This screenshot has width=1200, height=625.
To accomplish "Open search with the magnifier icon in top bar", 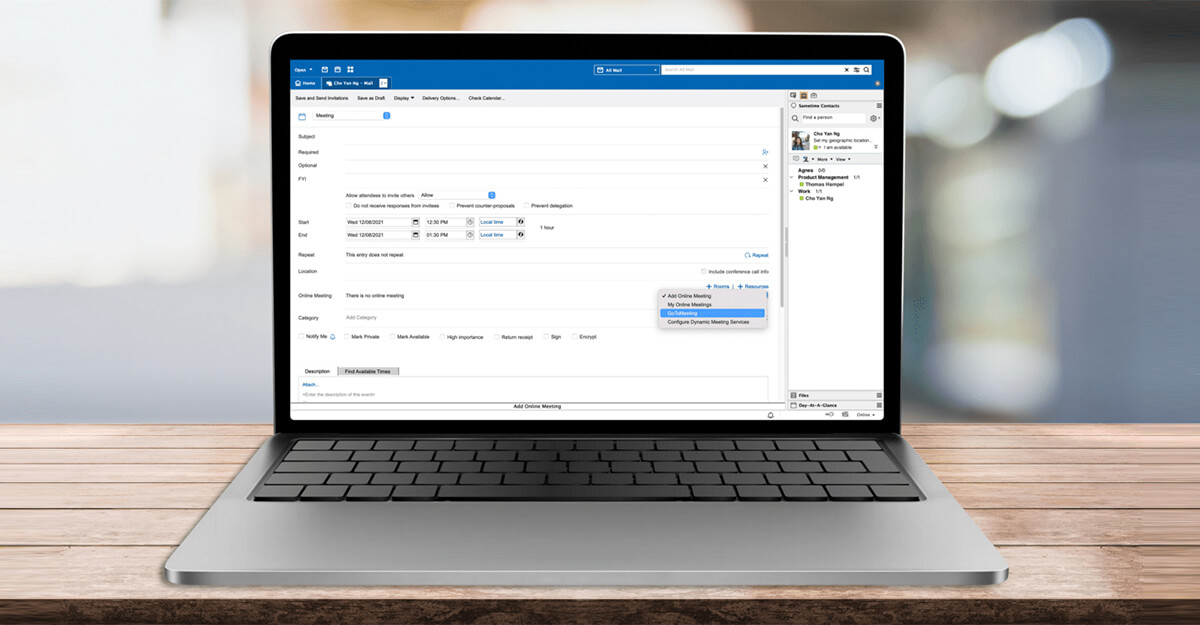I will [868, 70].
